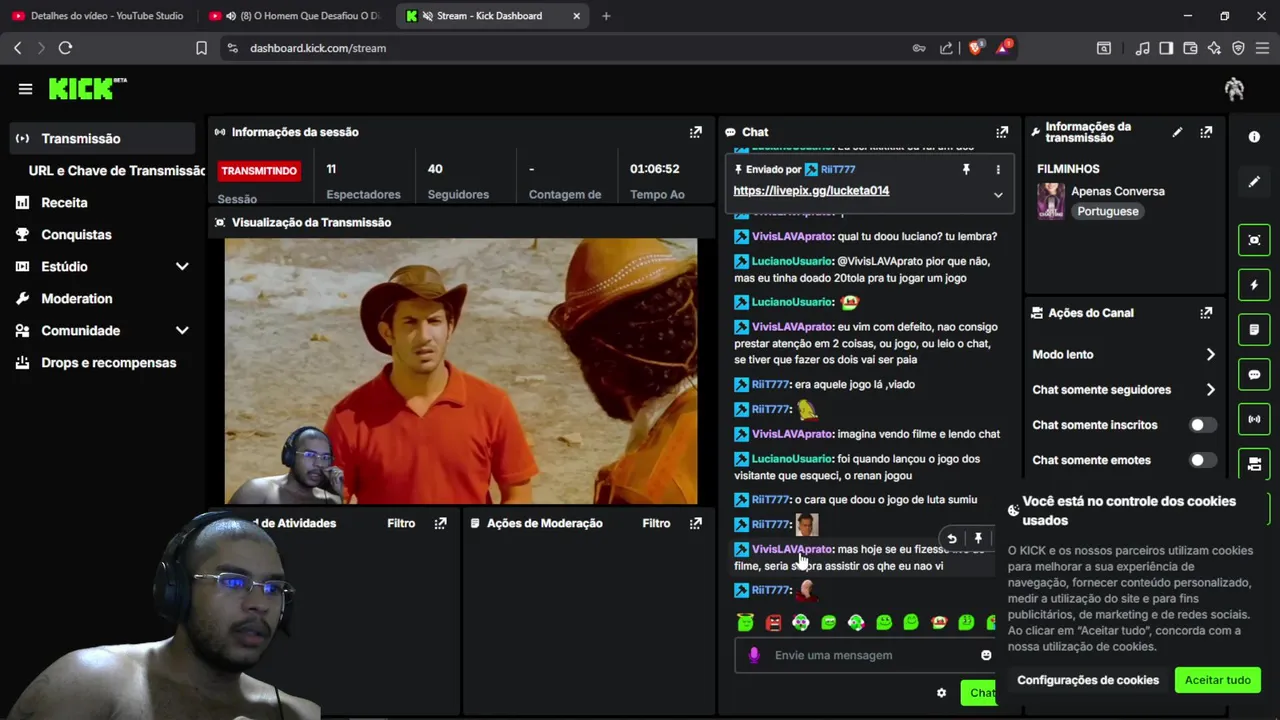Open Modo lento options arrow
Screen dimensions: 1280x720
pos(1210,355)
